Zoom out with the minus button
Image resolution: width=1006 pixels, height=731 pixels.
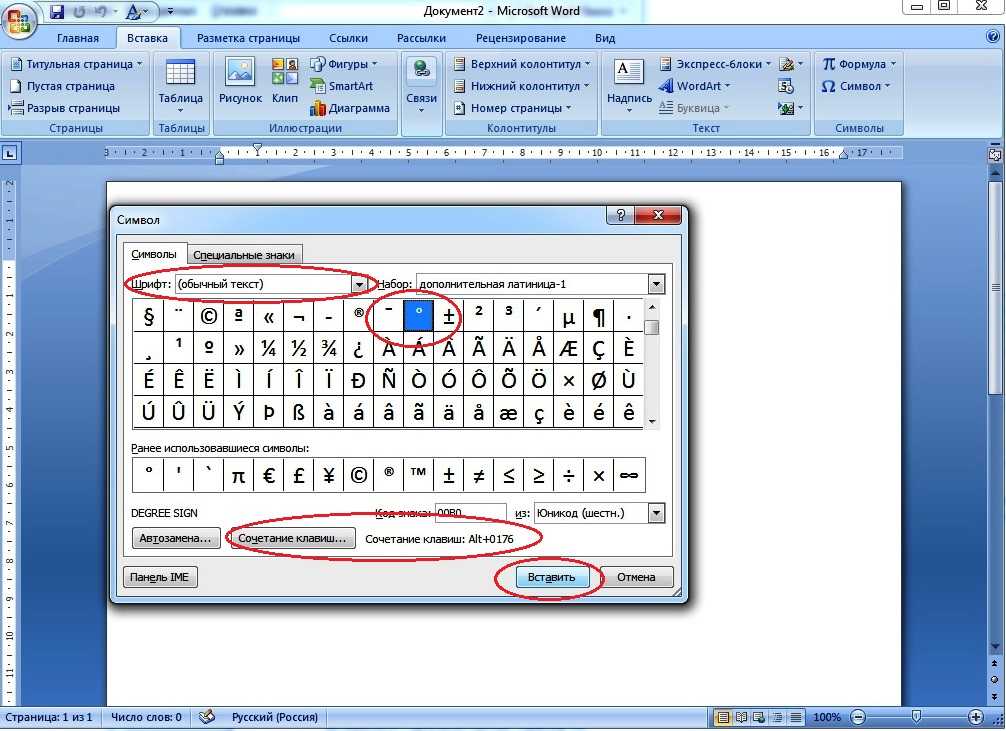click(858, 717)
